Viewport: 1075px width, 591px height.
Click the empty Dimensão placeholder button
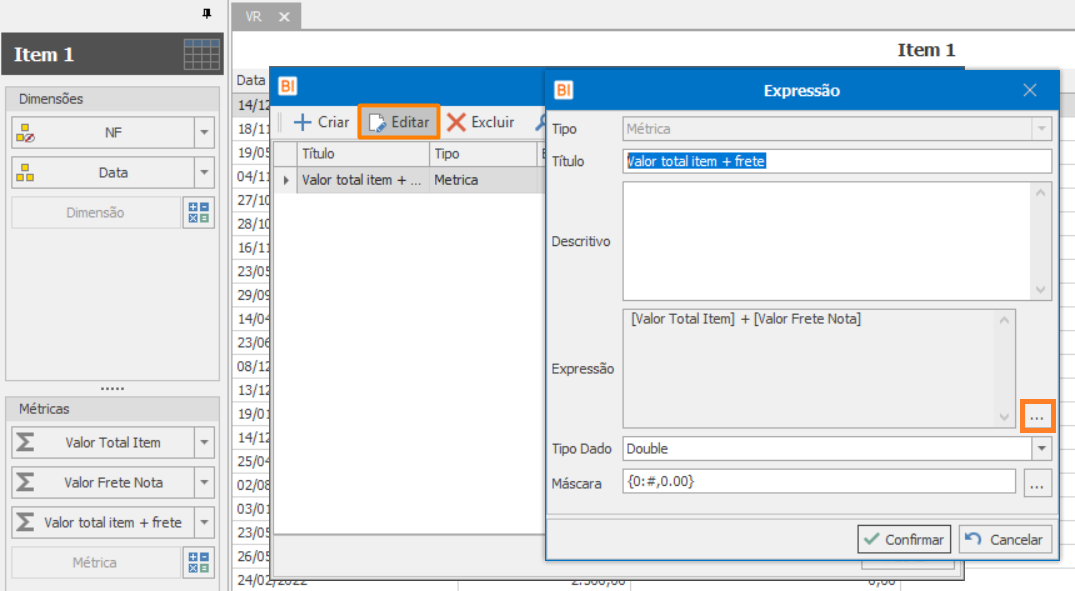(95, 213)
